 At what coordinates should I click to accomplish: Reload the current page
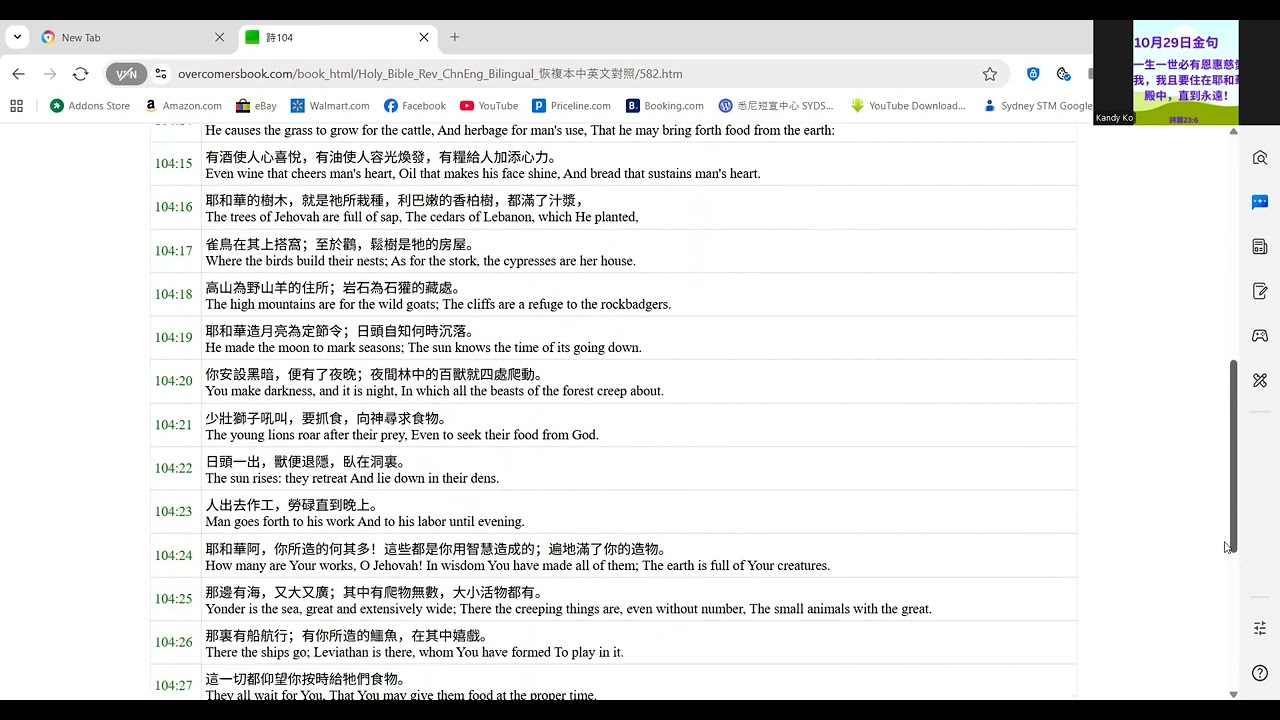pyautogui.click(x=80, y=74)
